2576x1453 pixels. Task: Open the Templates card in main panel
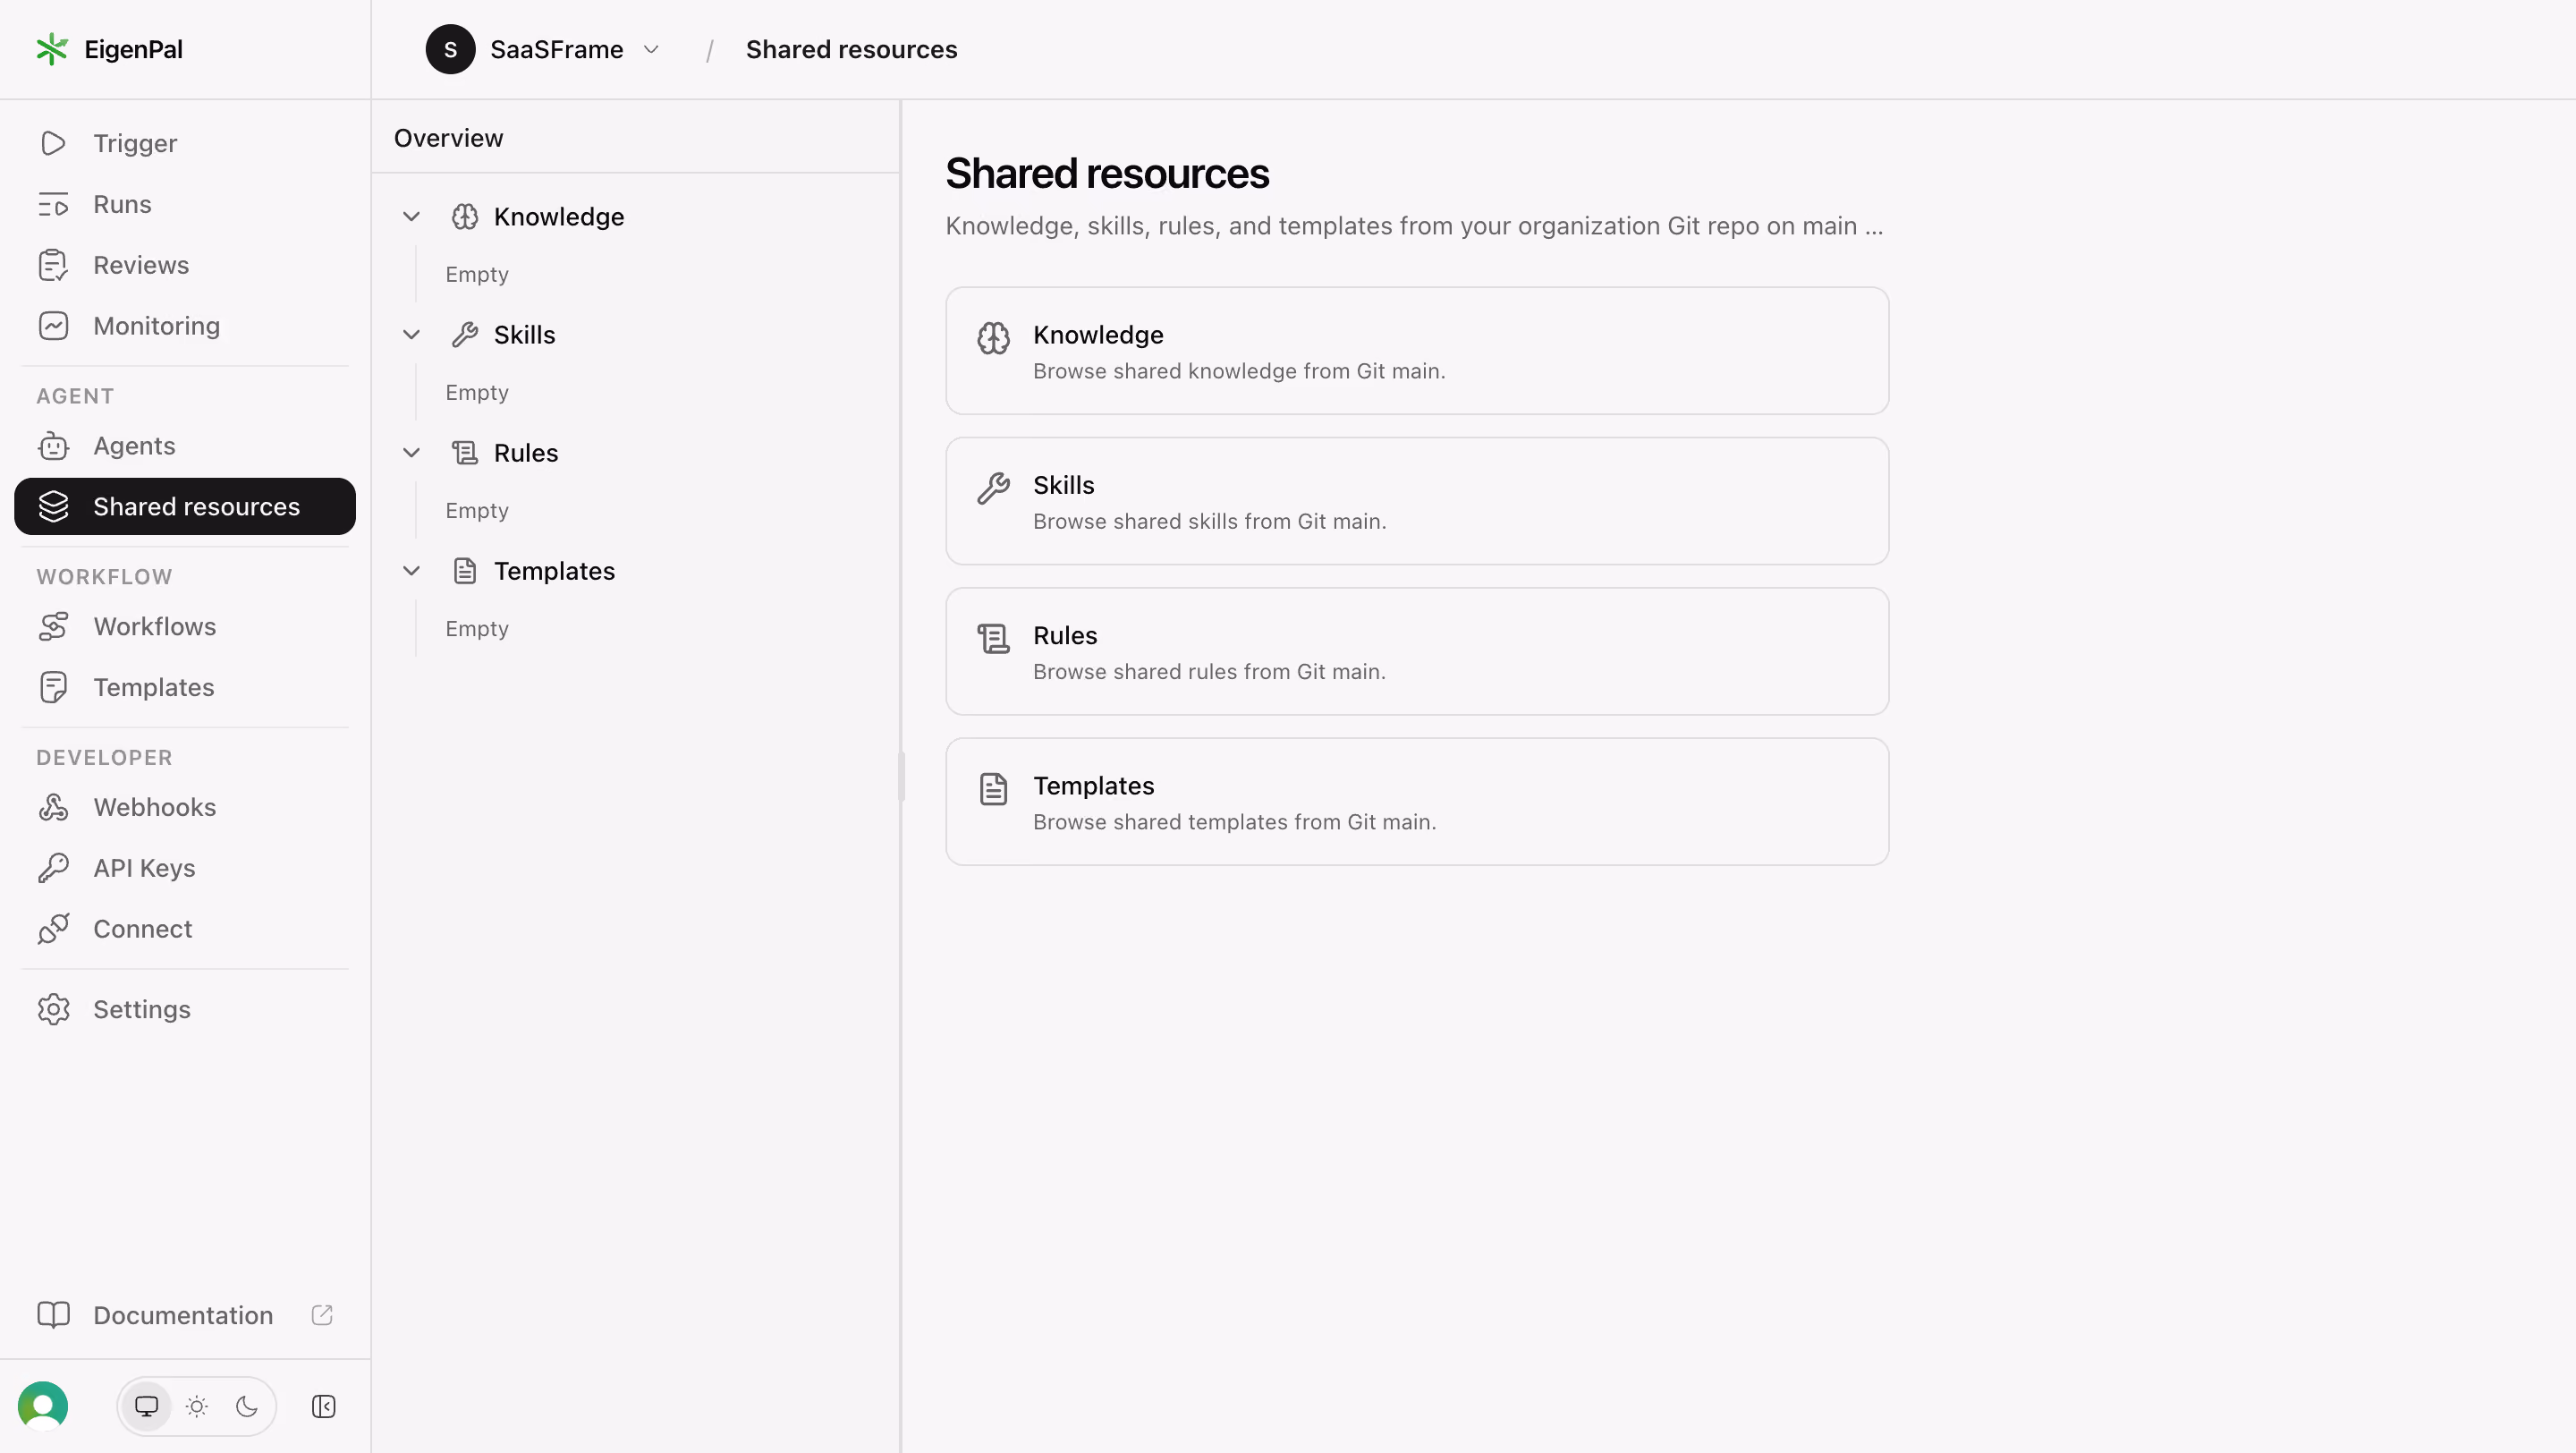[1417, 802]
